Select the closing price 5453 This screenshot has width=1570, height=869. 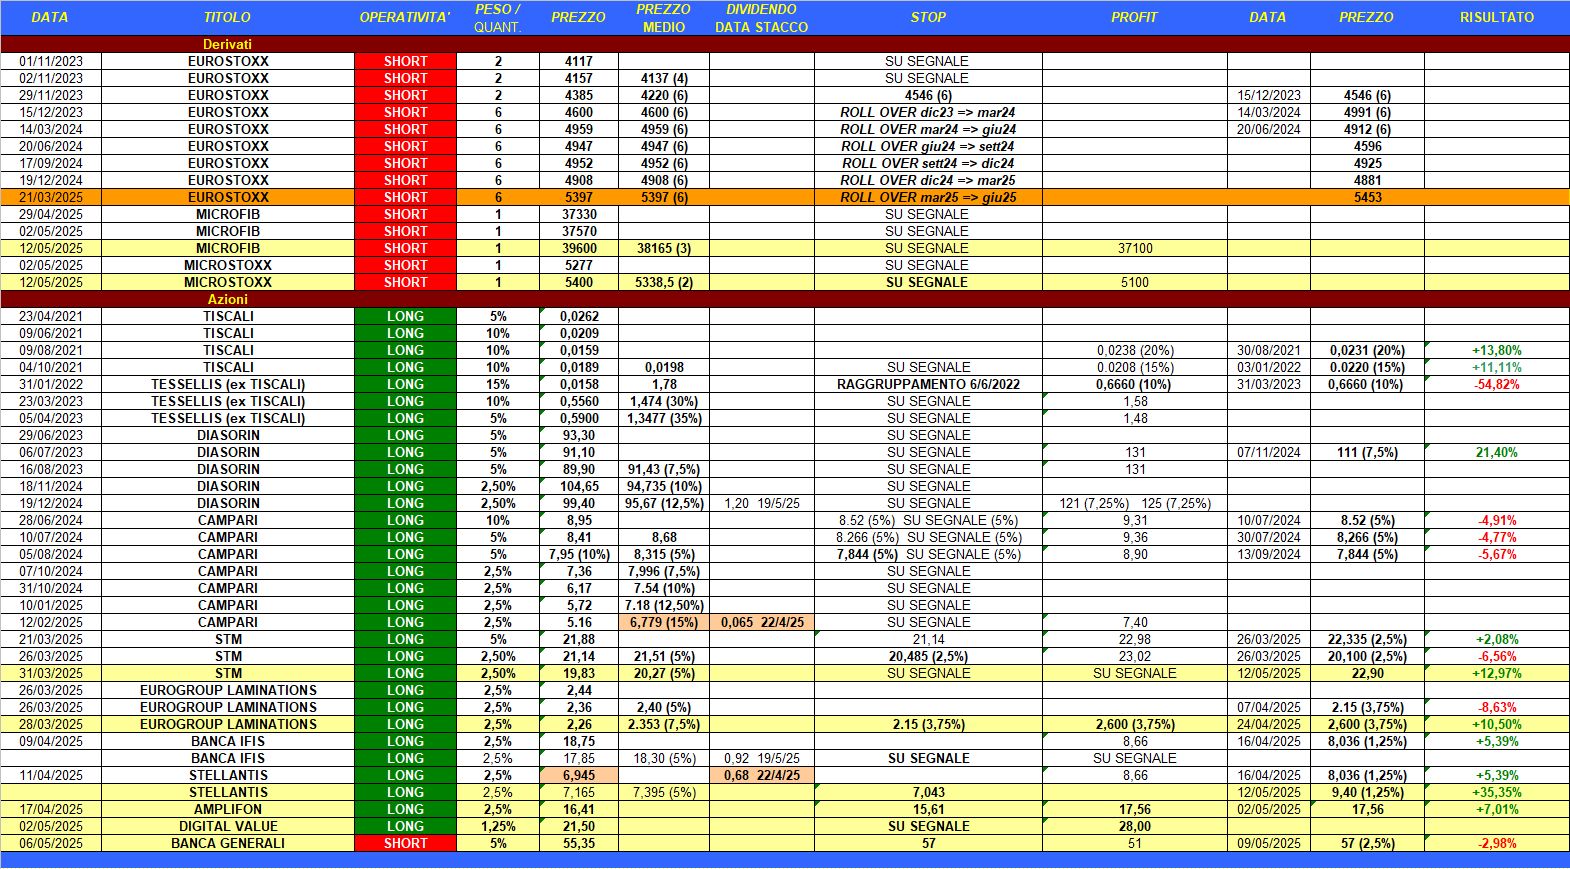pyautogui.click(x=1367, y=197)
